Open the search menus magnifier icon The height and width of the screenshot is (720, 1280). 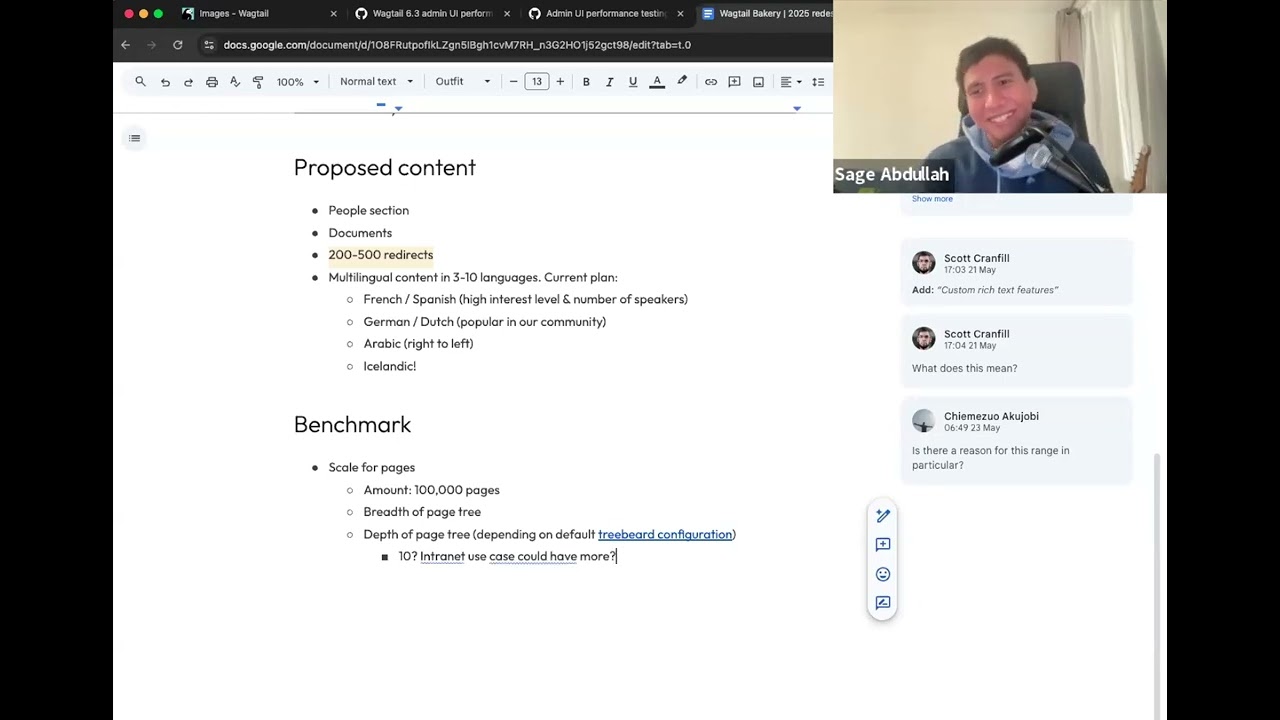pos(140,82)
